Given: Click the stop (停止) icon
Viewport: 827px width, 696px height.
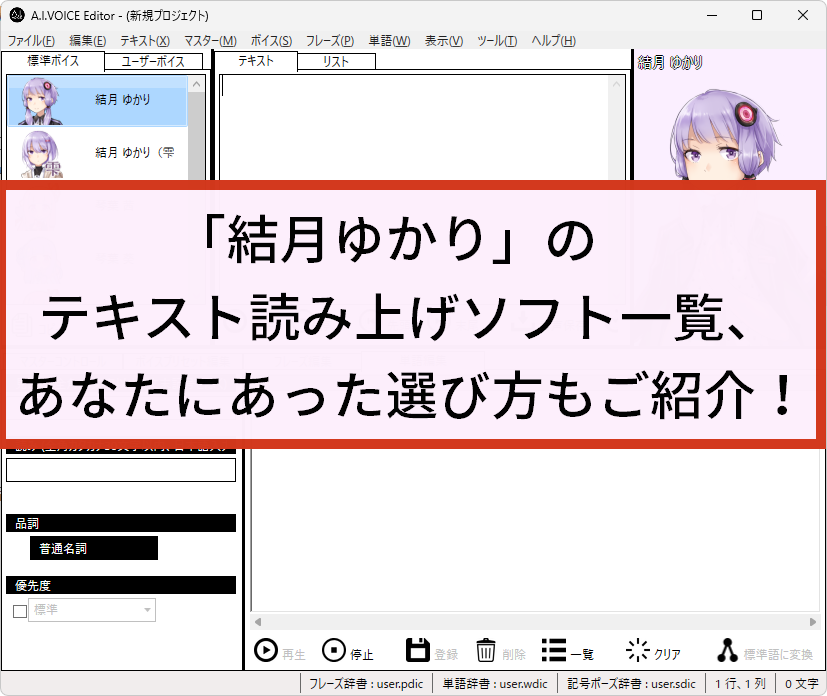Looking at the screenshot, I should (334, 651).
